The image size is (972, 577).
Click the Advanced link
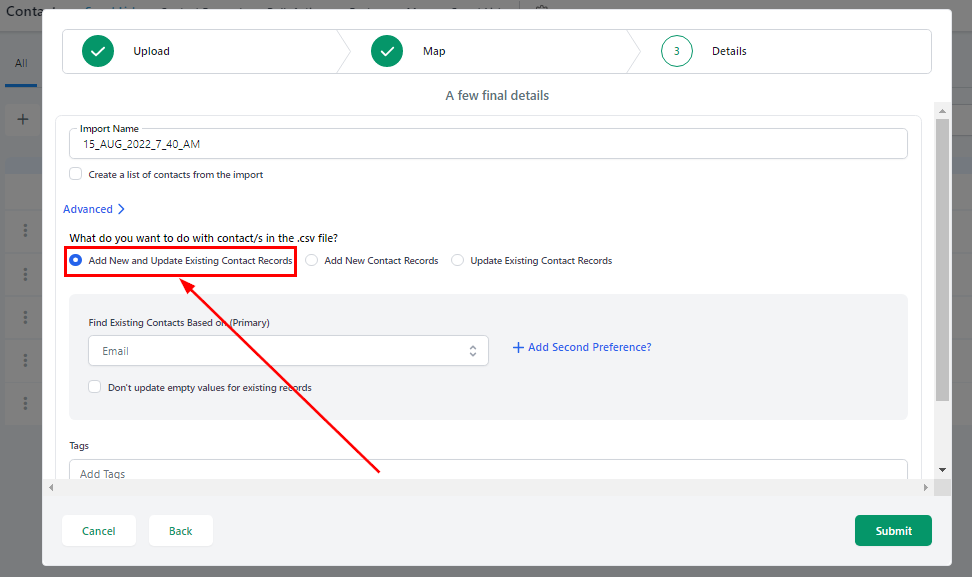point(88,209)
